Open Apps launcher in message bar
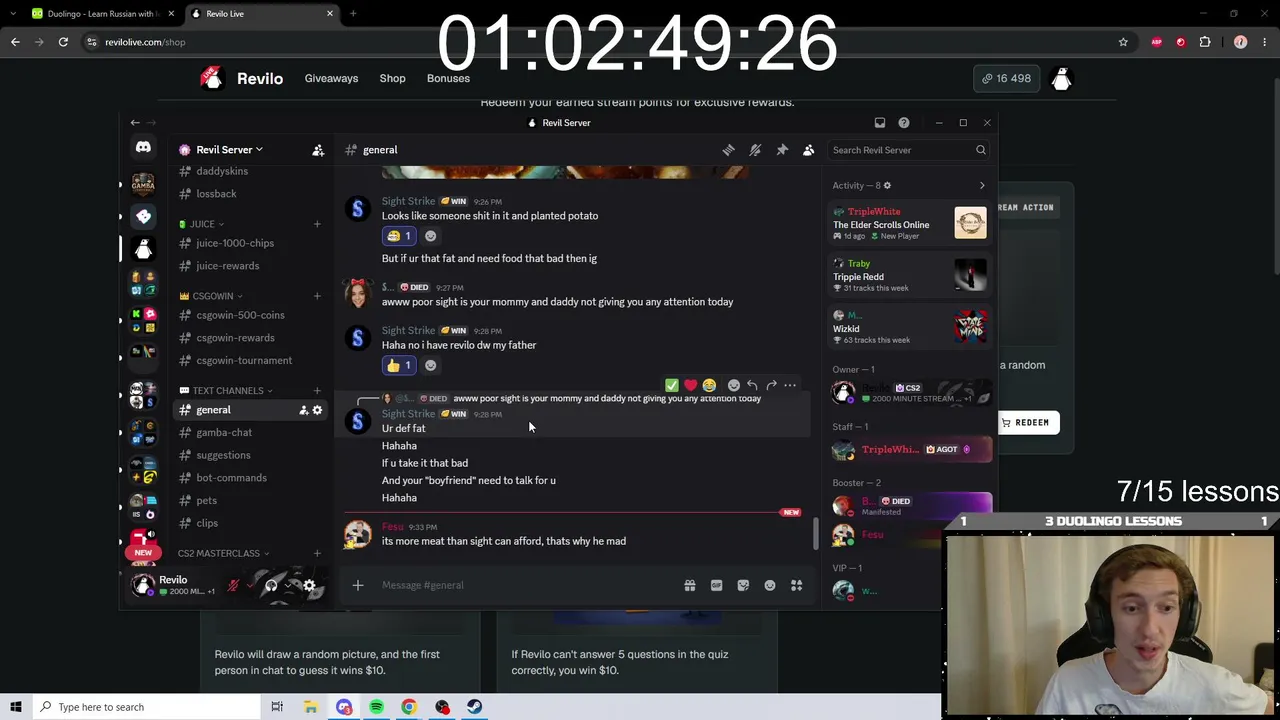The height and width of the screenshot is (720, 1280). pos(797,585)
